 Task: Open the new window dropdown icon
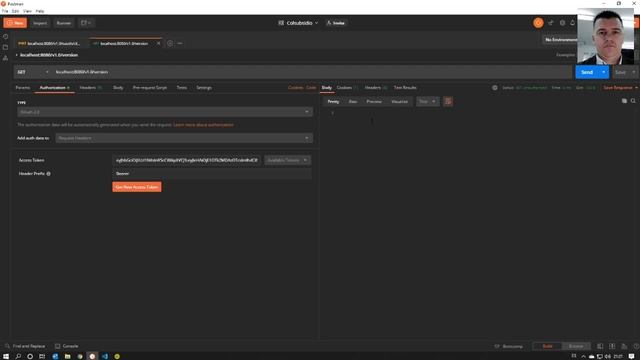[86, 23]
